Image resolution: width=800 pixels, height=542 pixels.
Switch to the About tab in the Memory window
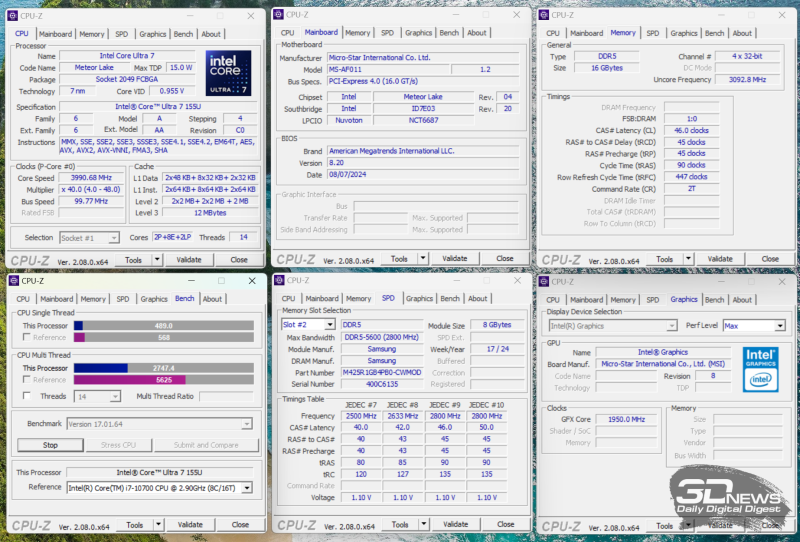point(742,33)
